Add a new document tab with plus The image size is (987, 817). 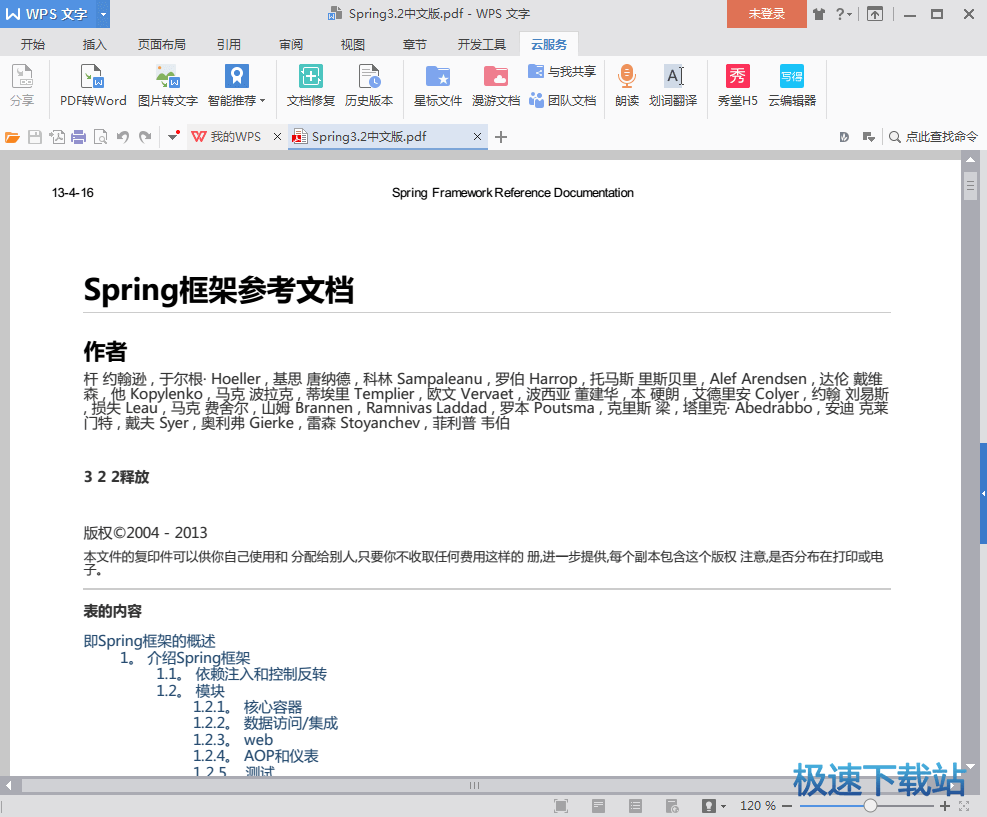point(501,137)
